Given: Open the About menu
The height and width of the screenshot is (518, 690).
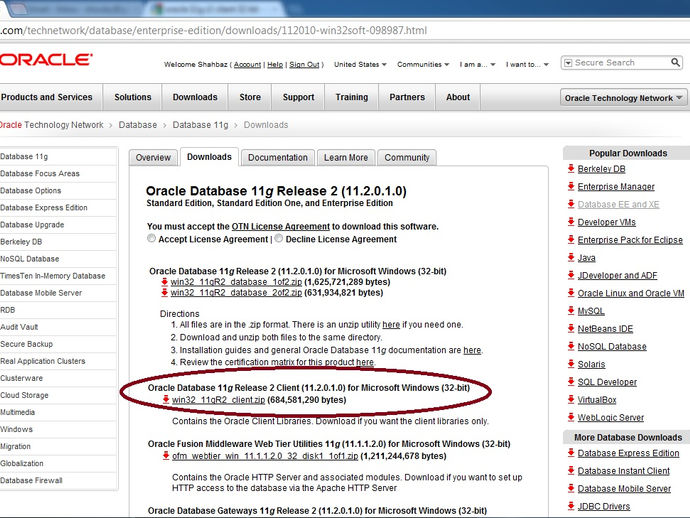Looking at the screenshot, I should click(x=458, y=97).
